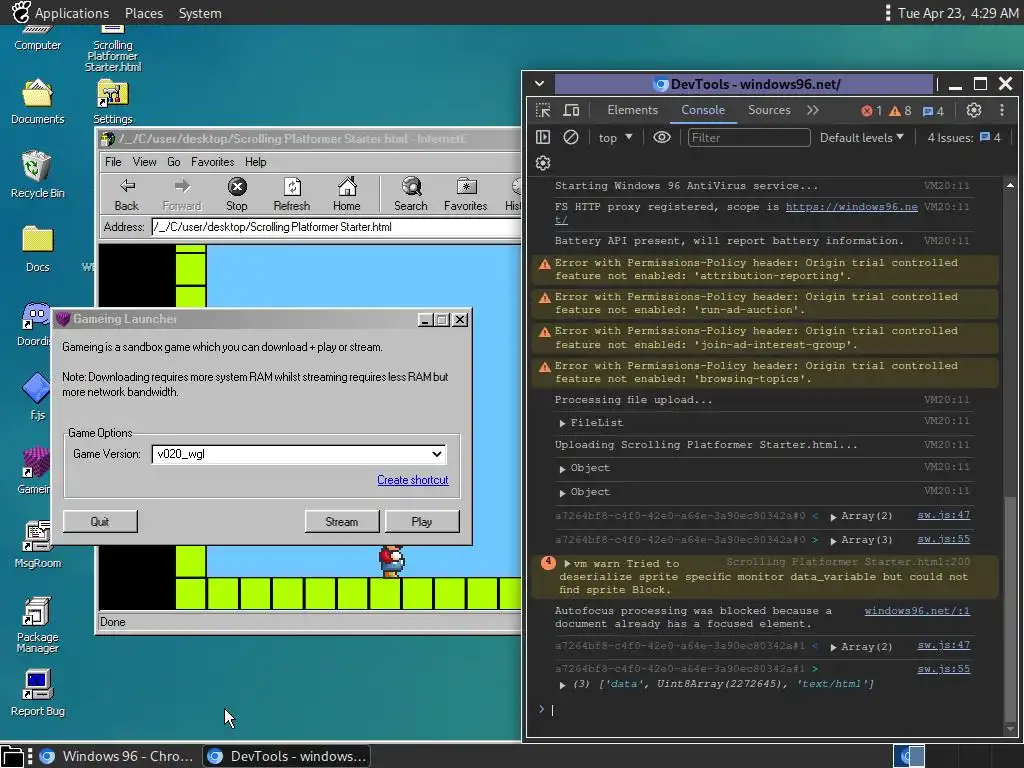Open DevTools three-dot customize menu

point(1002,110)
